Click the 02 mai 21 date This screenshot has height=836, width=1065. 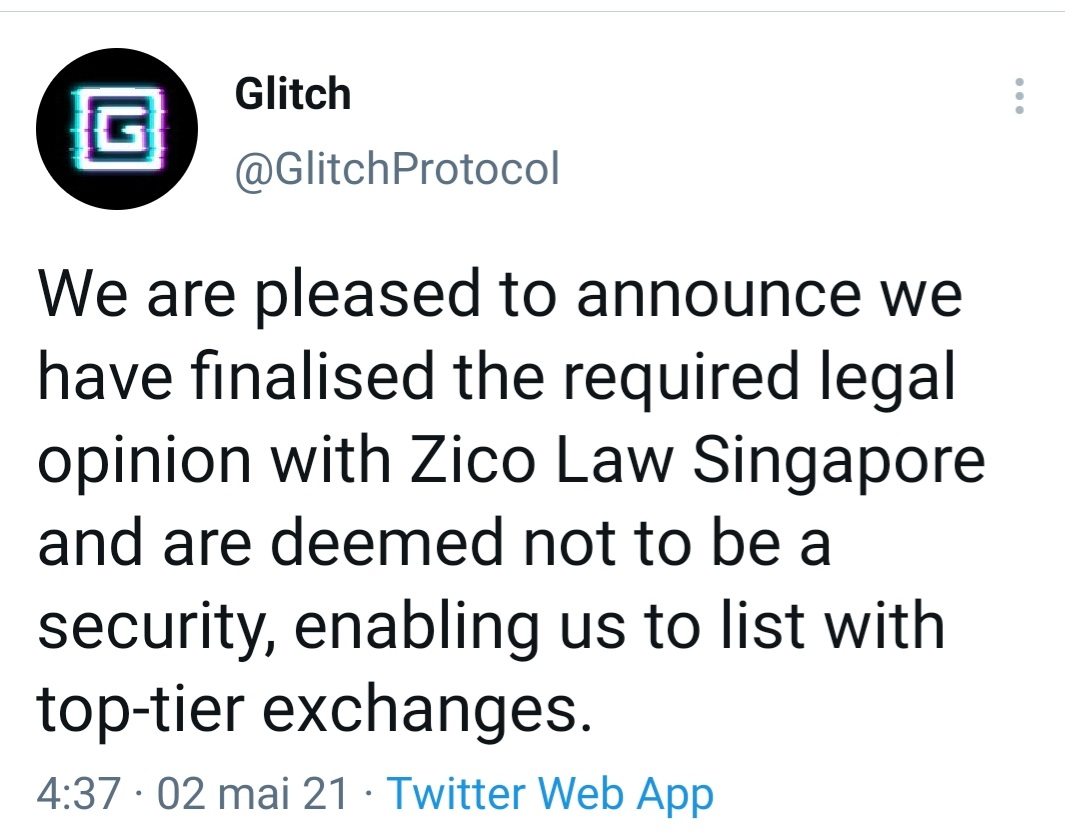[x=252, y=793]
